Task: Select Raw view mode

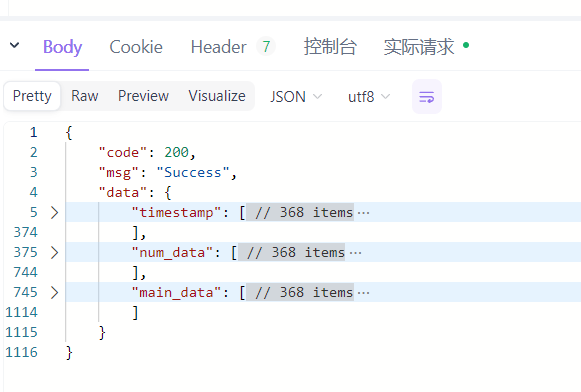Action: click(x=84, y=96)
